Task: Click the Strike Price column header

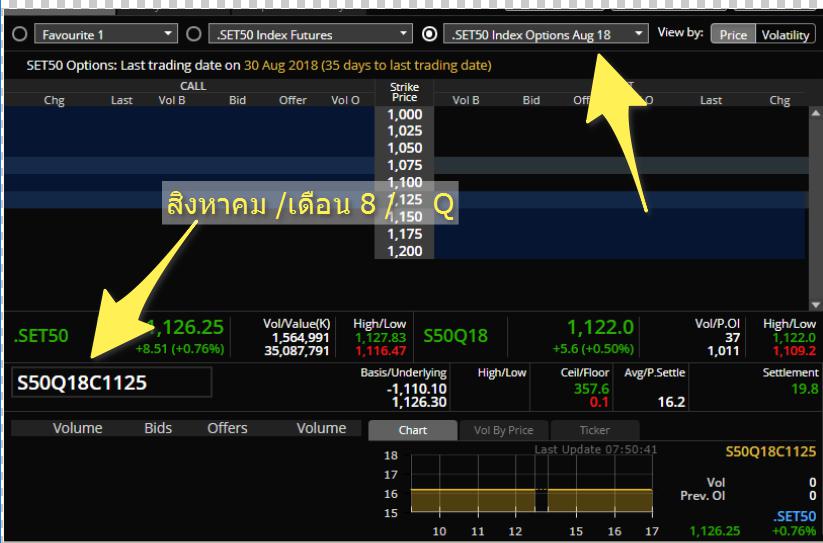Action: pyautogui.click(x=404, y=92)
